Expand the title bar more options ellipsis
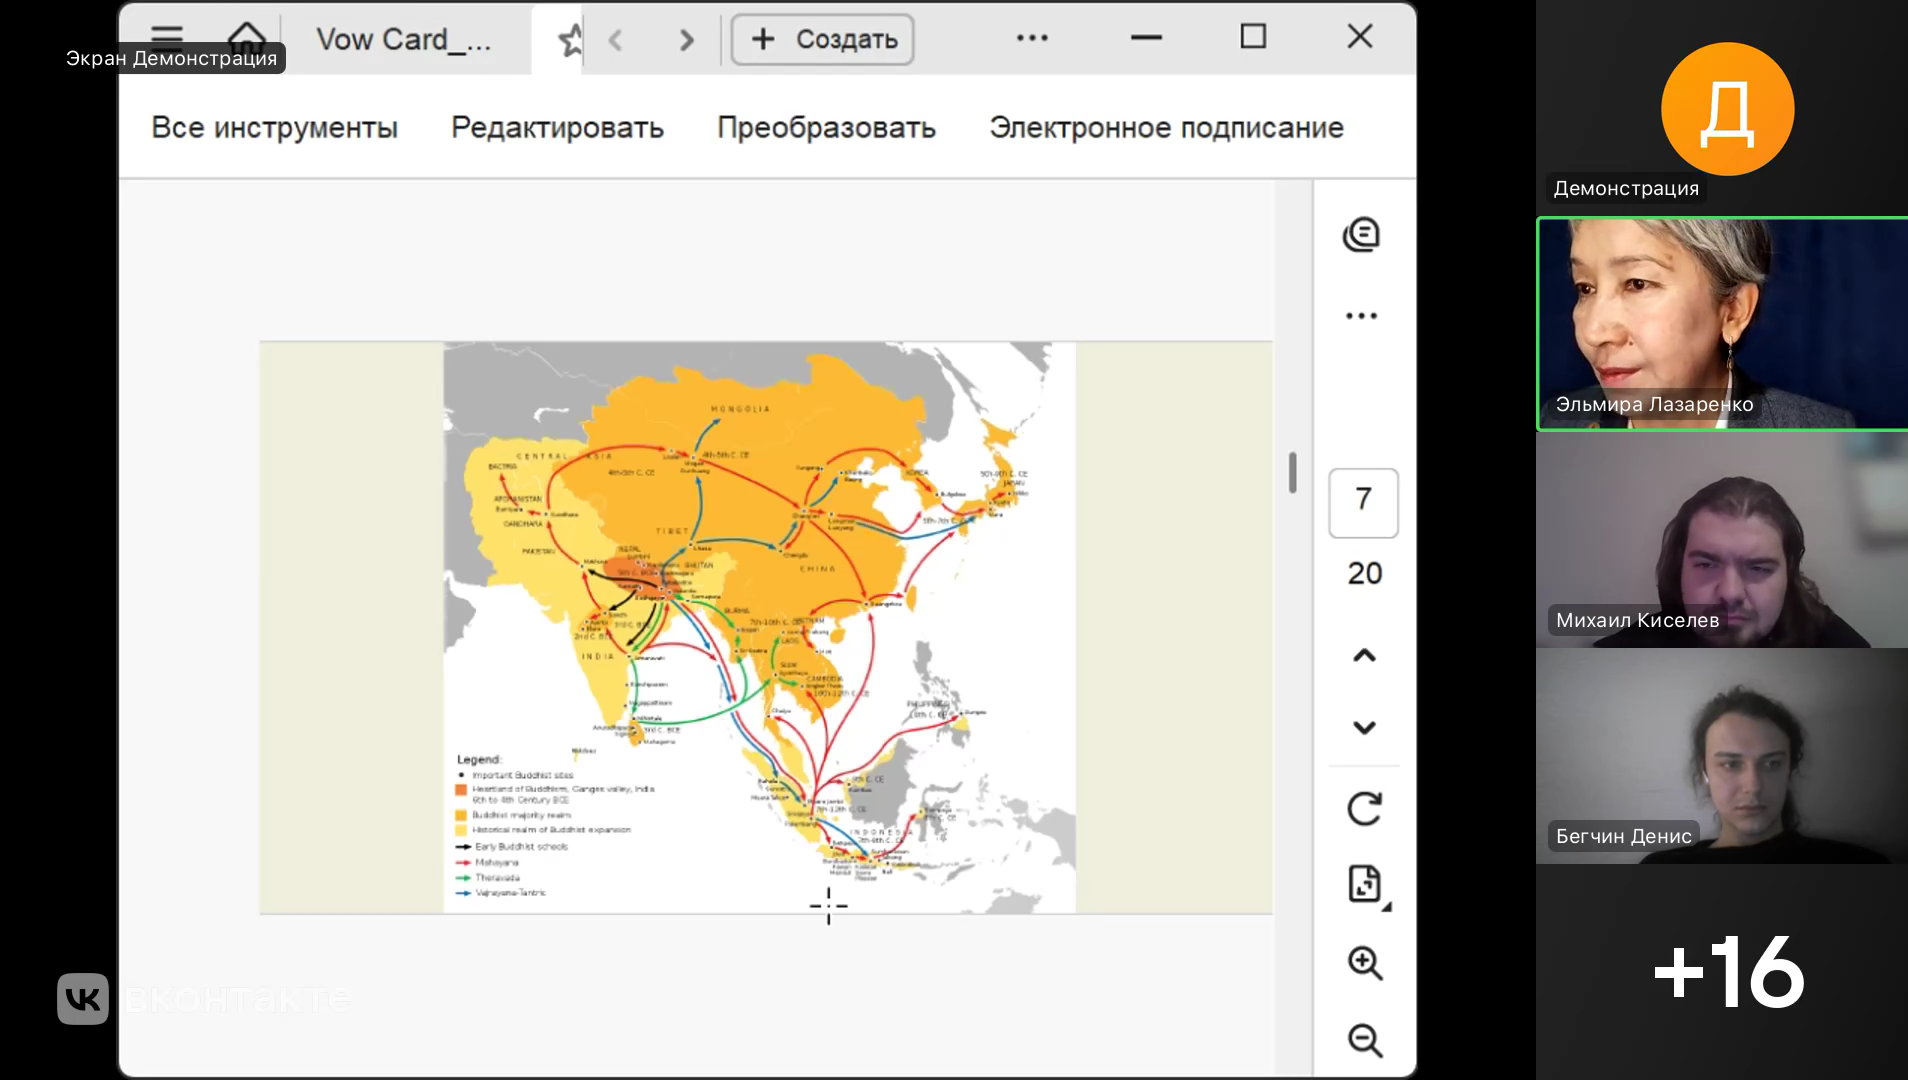The width and height of the screenshot is (1908, 1080). (x=1032, y=38)
